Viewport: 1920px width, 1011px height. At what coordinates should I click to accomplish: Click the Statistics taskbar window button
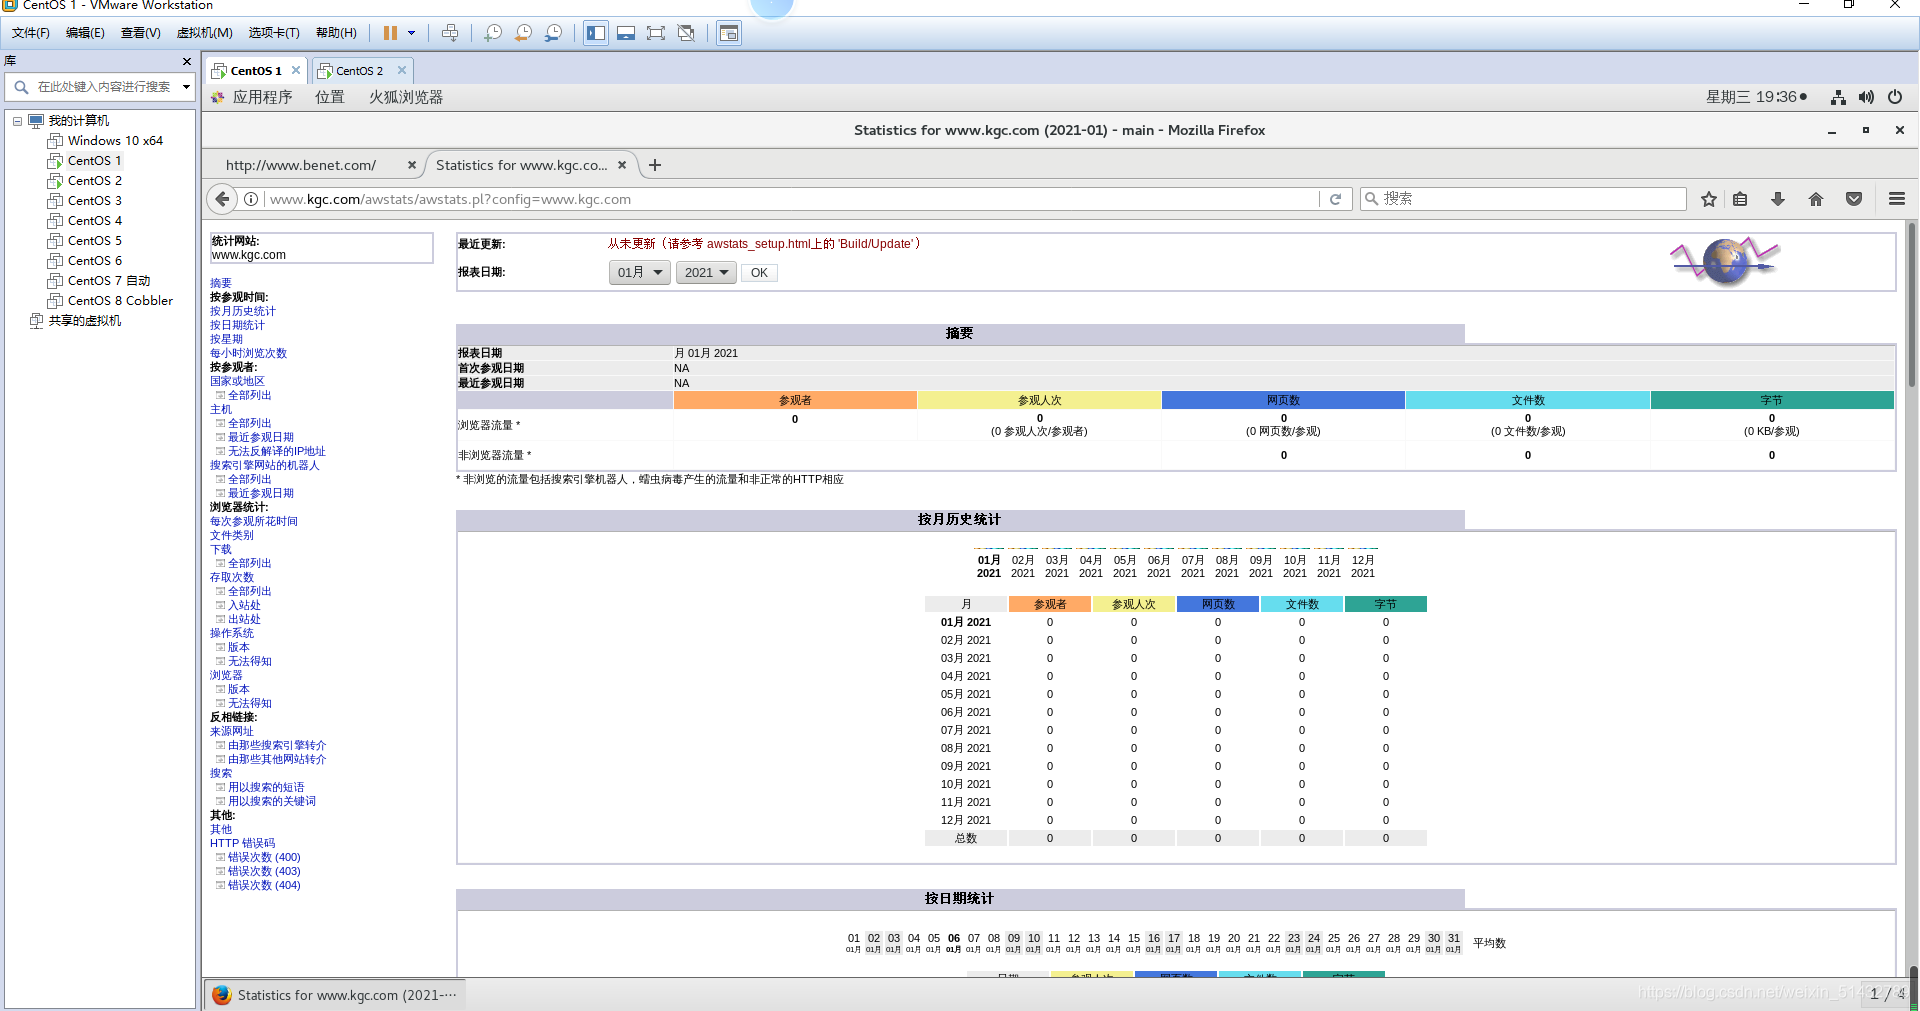pyautogui.click(x=335, y=995)
